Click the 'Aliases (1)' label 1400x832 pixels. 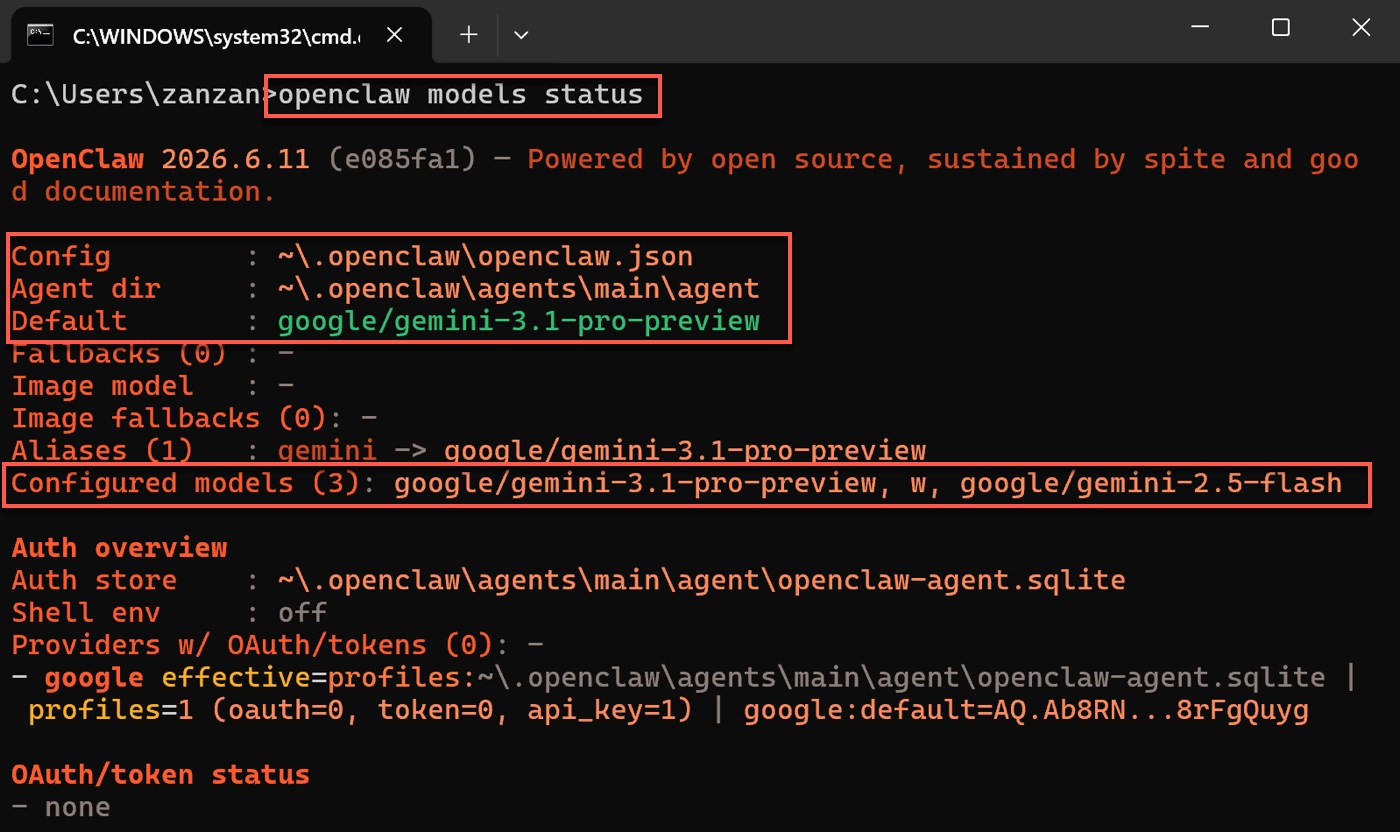click(102, 451)
